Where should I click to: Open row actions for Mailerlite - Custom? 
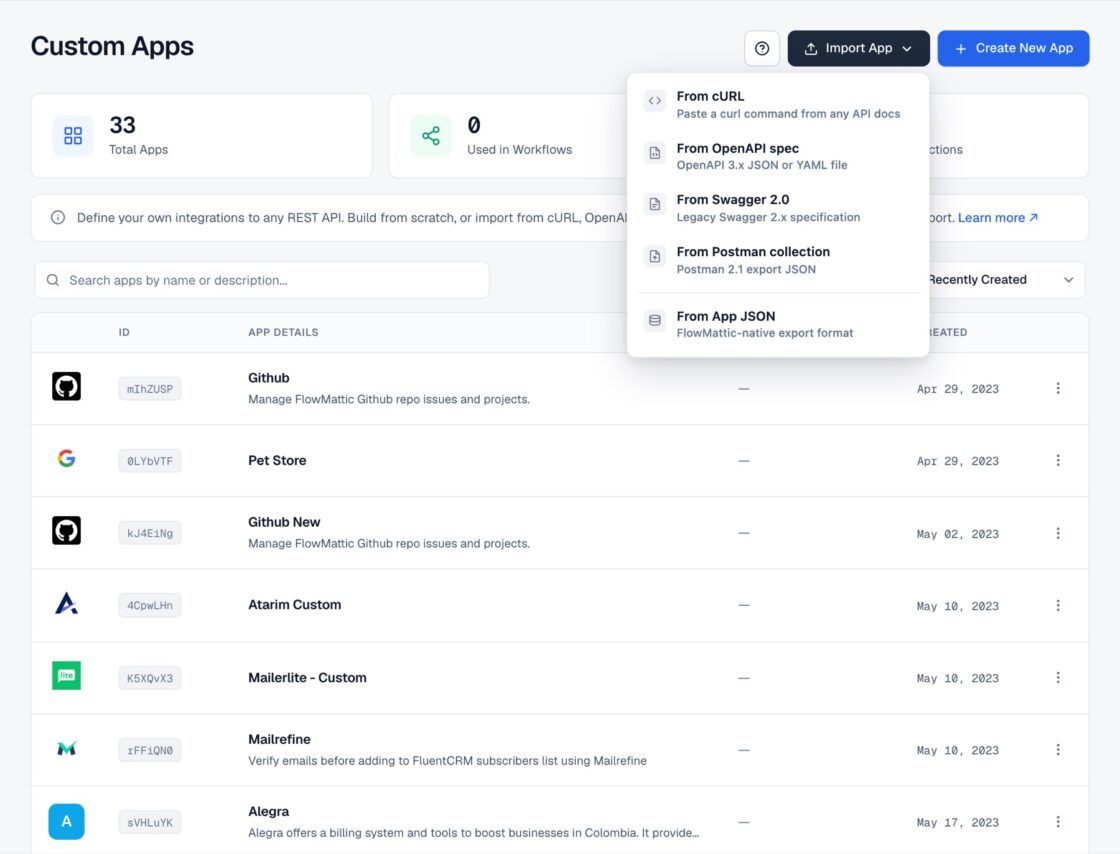coord(1058,678)
